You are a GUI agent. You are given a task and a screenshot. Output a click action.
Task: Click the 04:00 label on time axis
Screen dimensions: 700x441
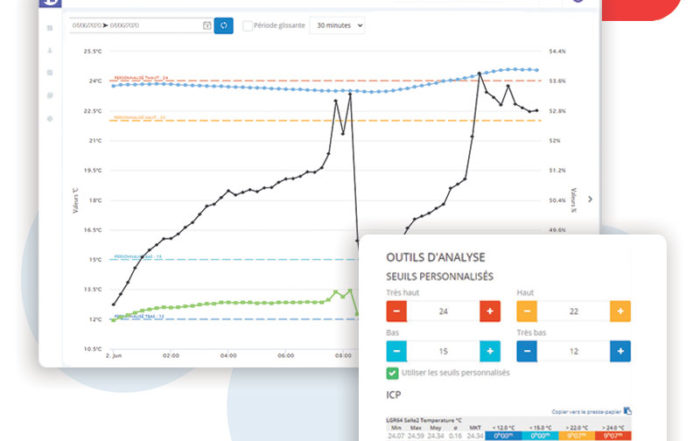(229, 356)
